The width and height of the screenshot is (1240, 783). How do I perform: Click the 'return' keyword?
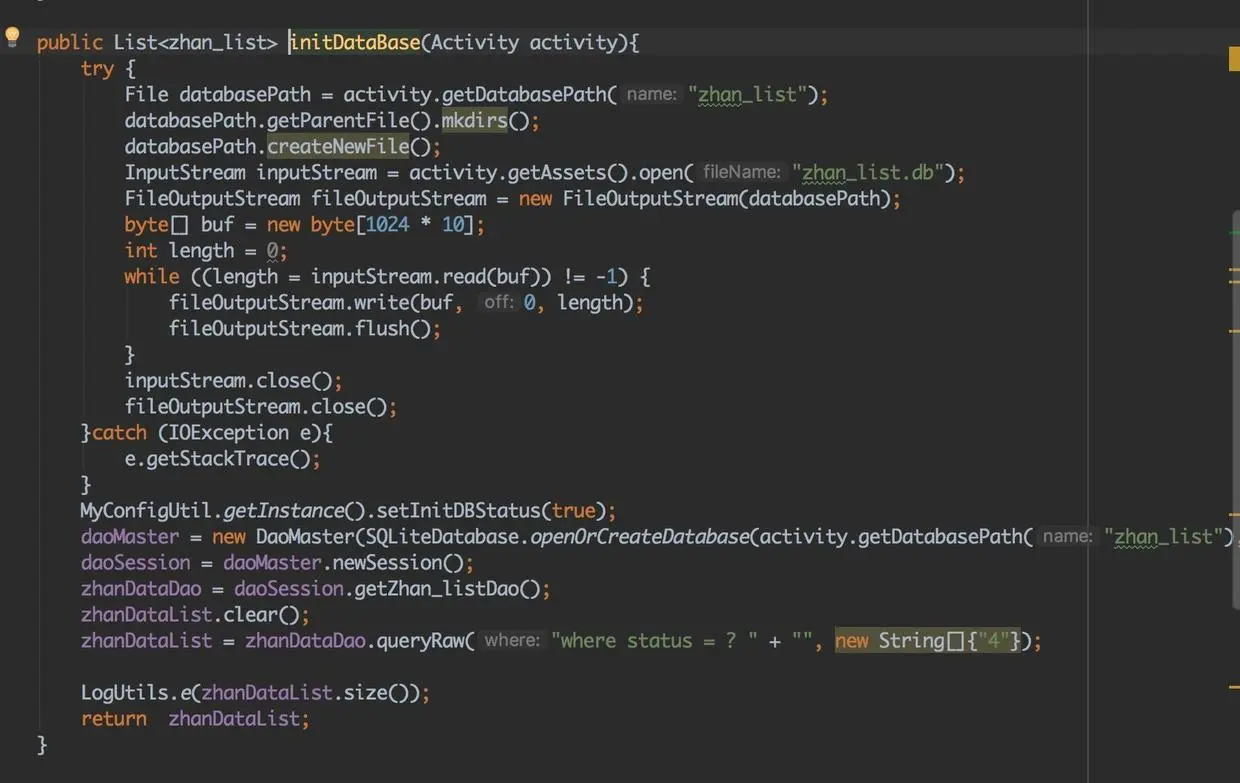(x=113, y=718)
